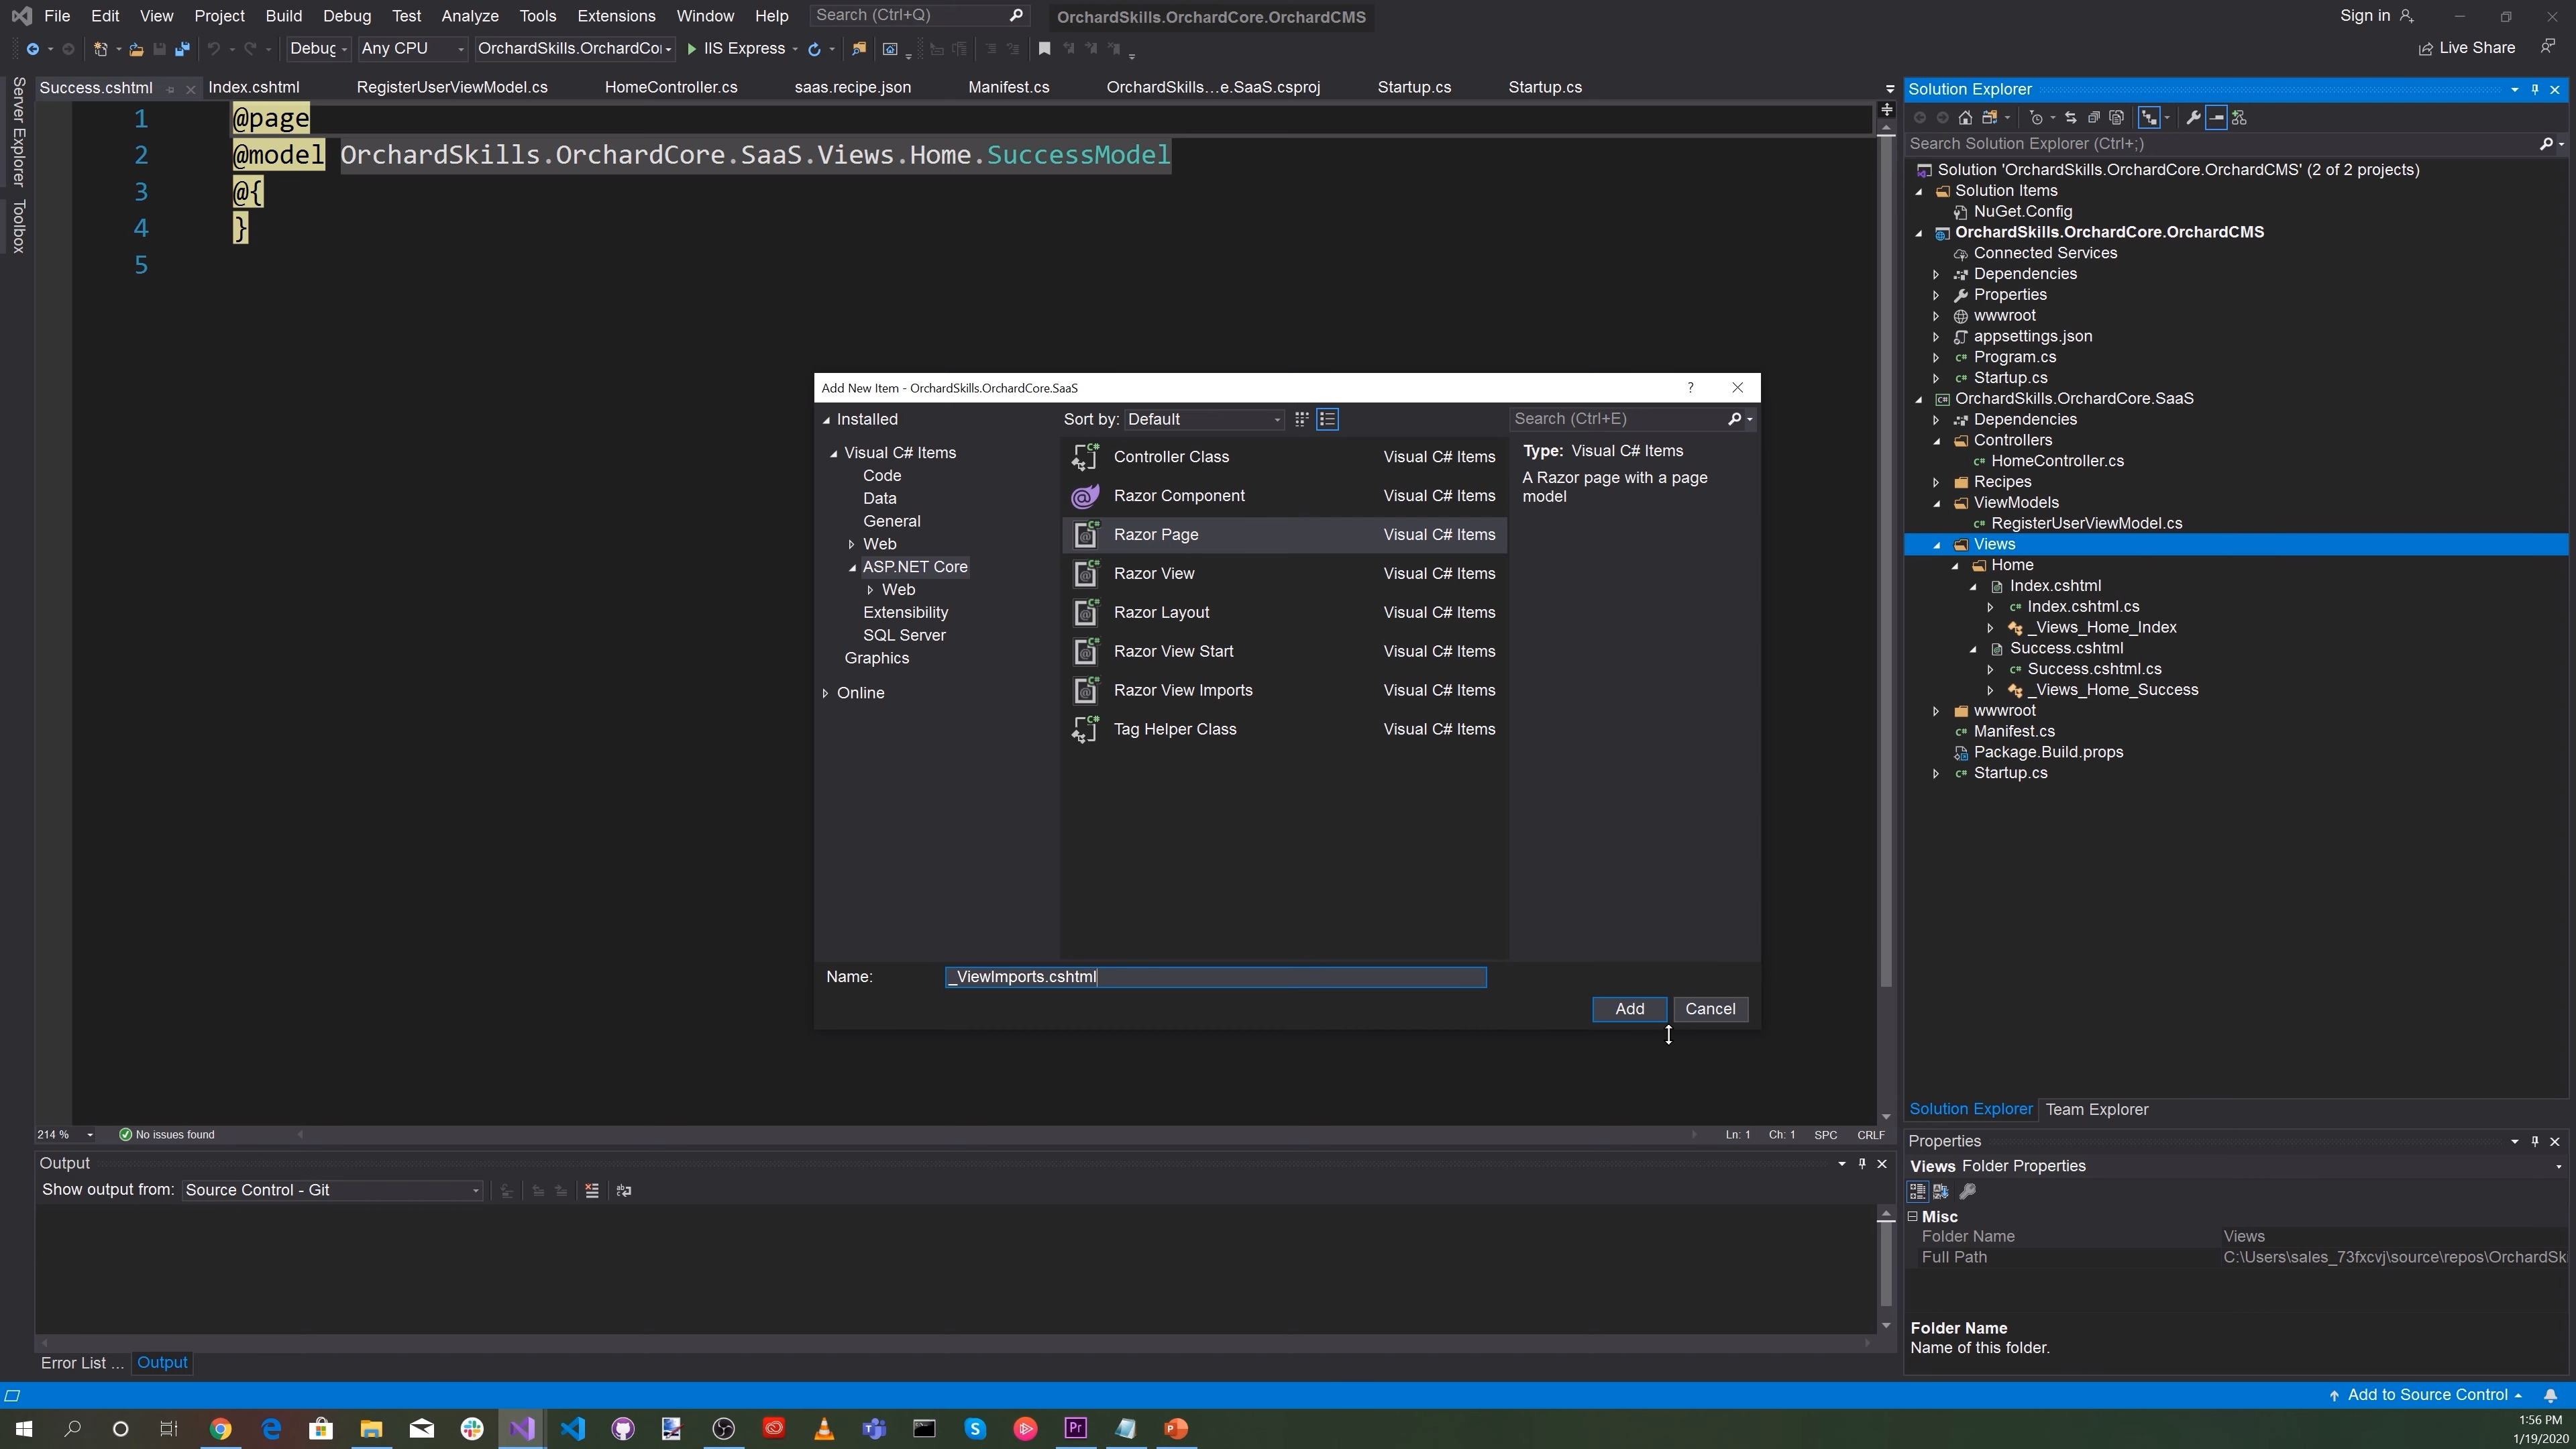
Task: Click the Refresh browser link icon in toolbar
Action: (814, 49)
